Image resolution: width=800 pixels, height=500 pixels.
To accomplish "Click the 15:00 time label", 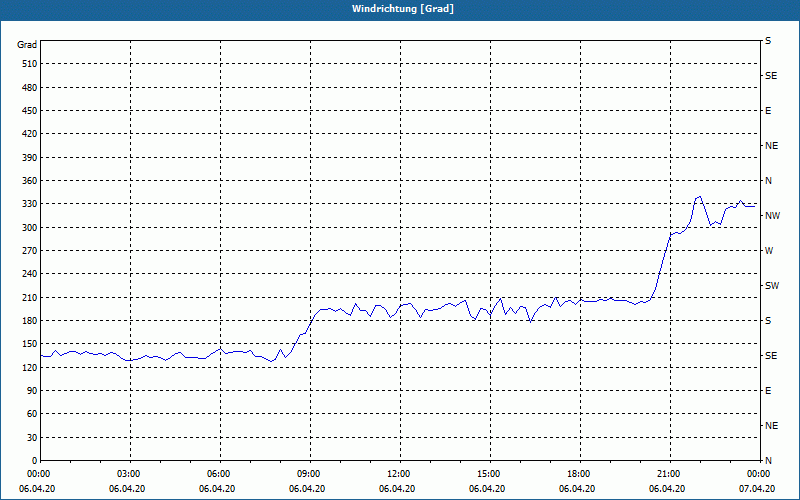I will 490,474.
